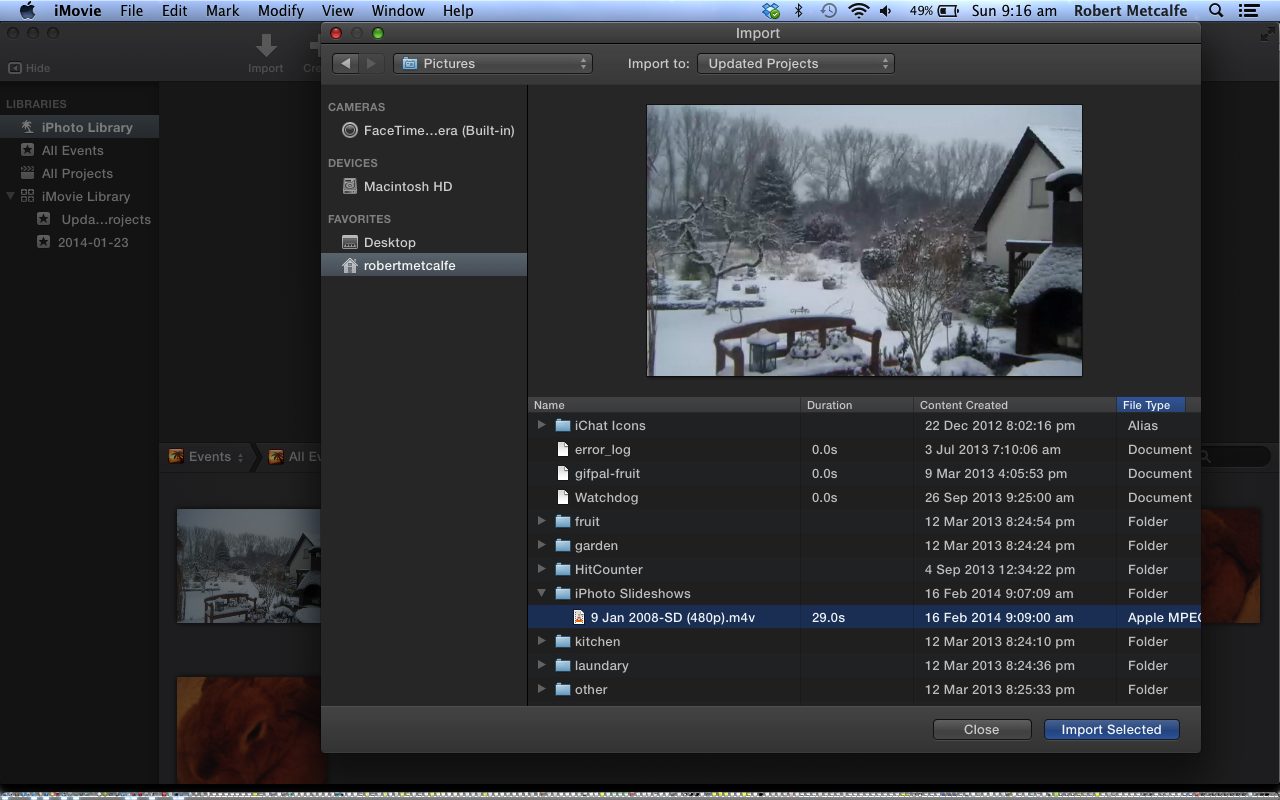Screen dimensions: 1280x800
Task: Click the Close button in Import dialog
Action: coord(981,729)
